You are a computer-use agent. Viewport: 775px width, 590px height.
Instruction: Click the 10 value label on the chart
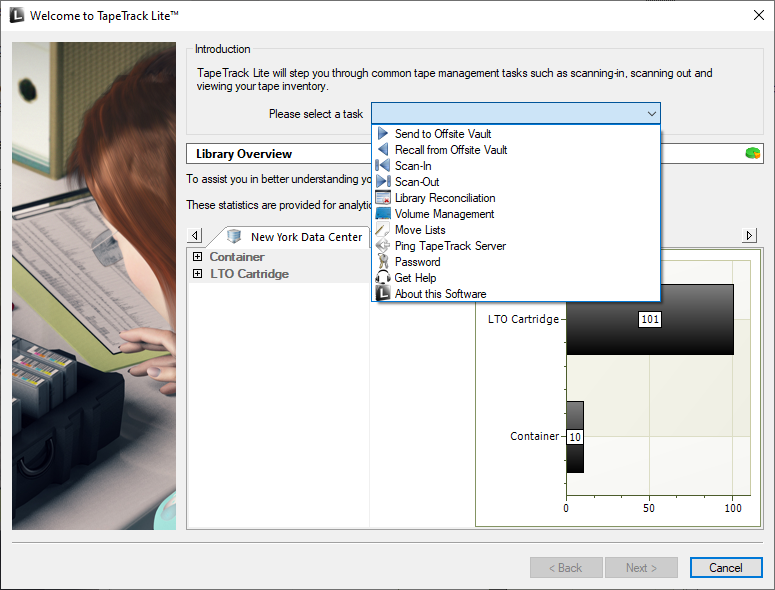coord(575,437)
